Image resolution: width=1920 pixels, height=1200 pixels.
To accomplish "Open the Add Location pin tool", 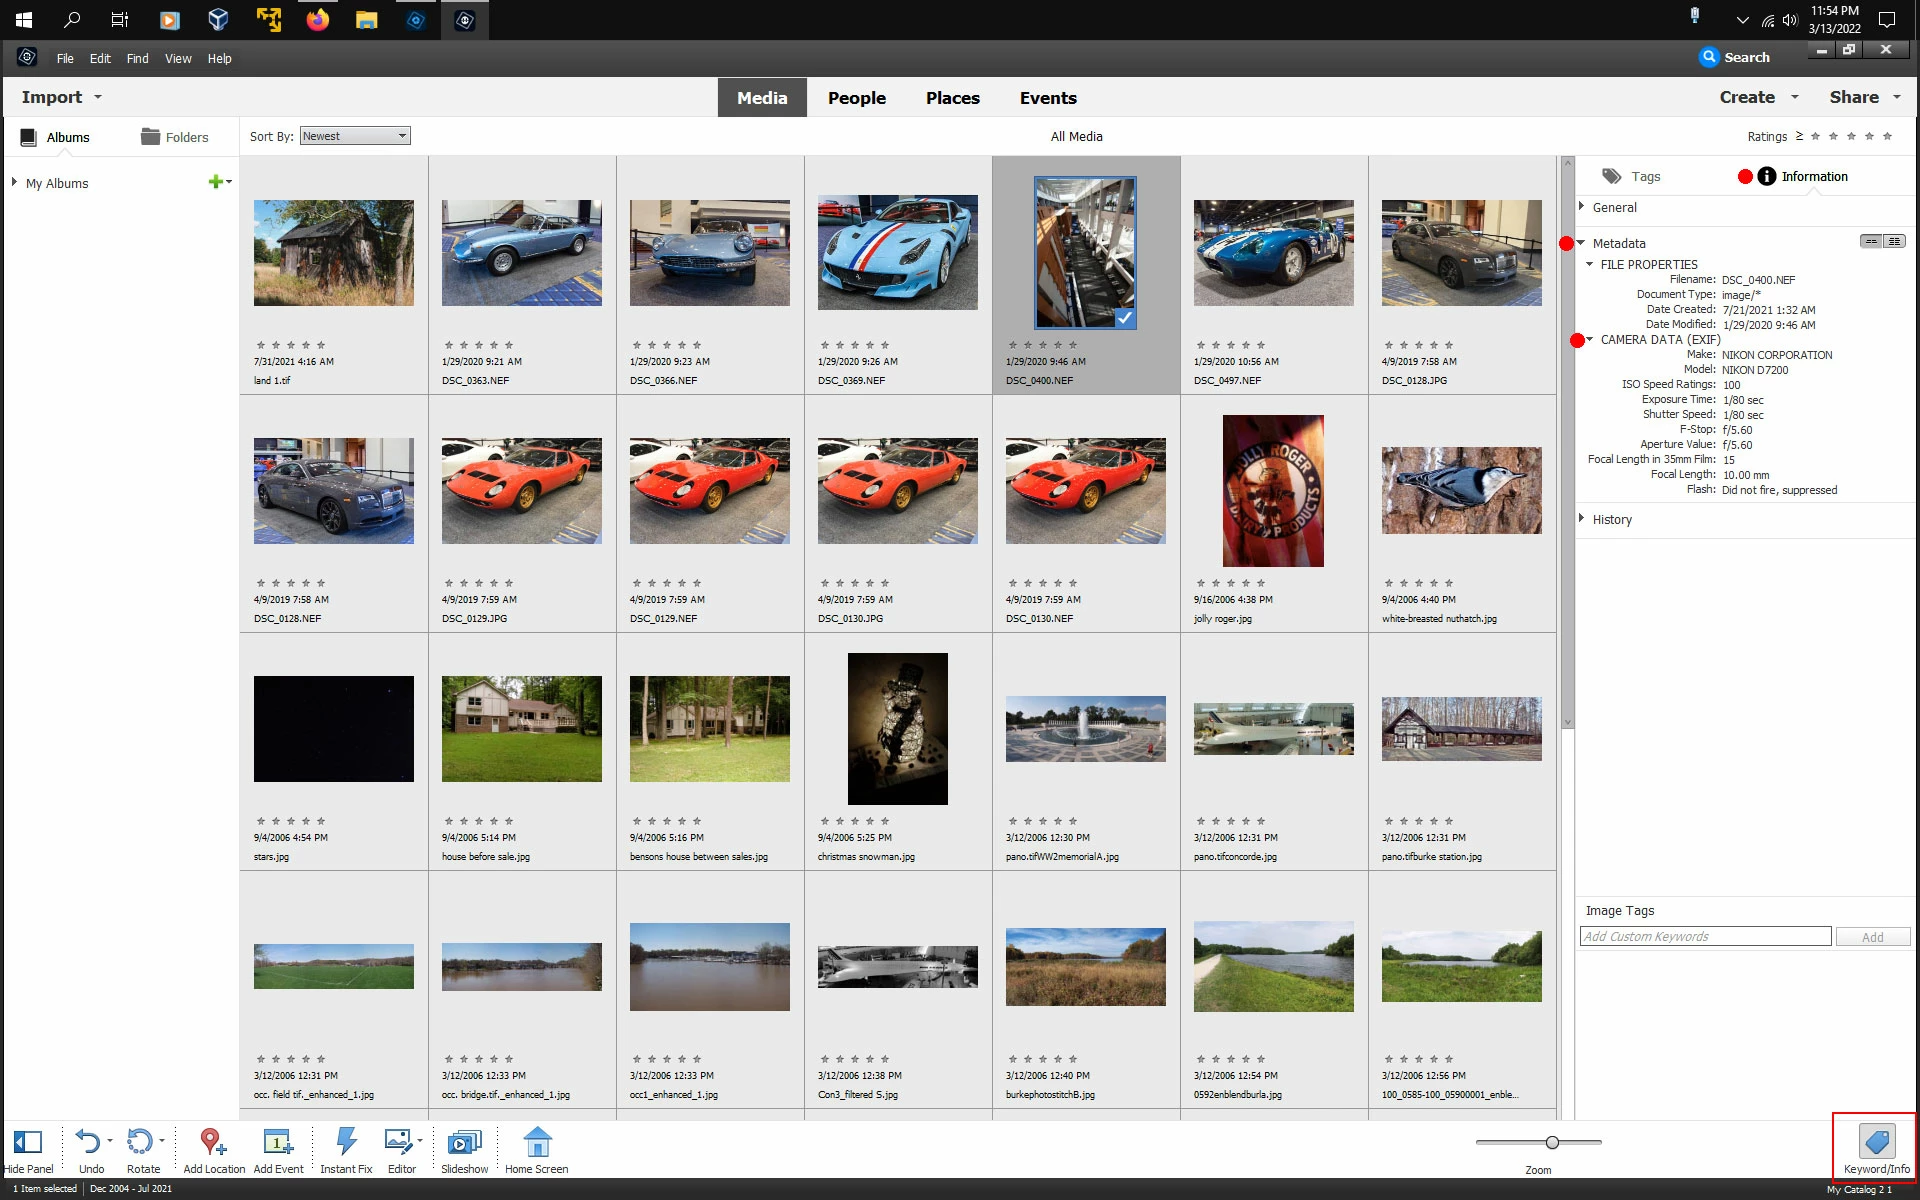I will pos(212,1143).
